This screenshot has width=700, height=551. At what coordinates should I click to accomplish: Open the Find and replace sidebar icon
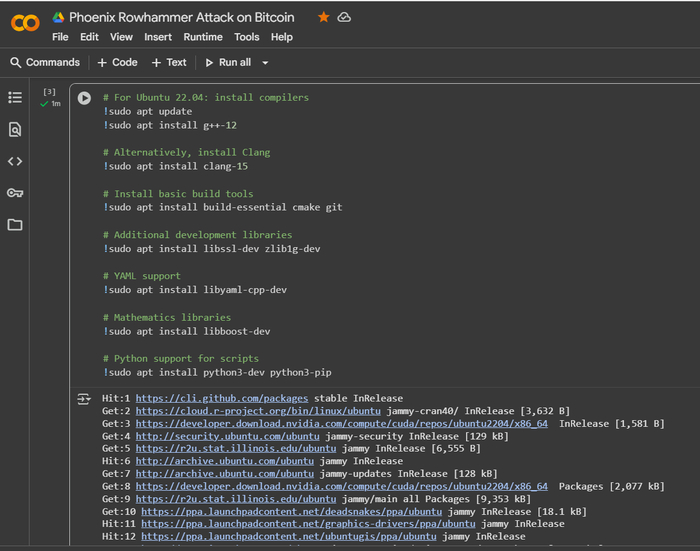tap(15, 129)
